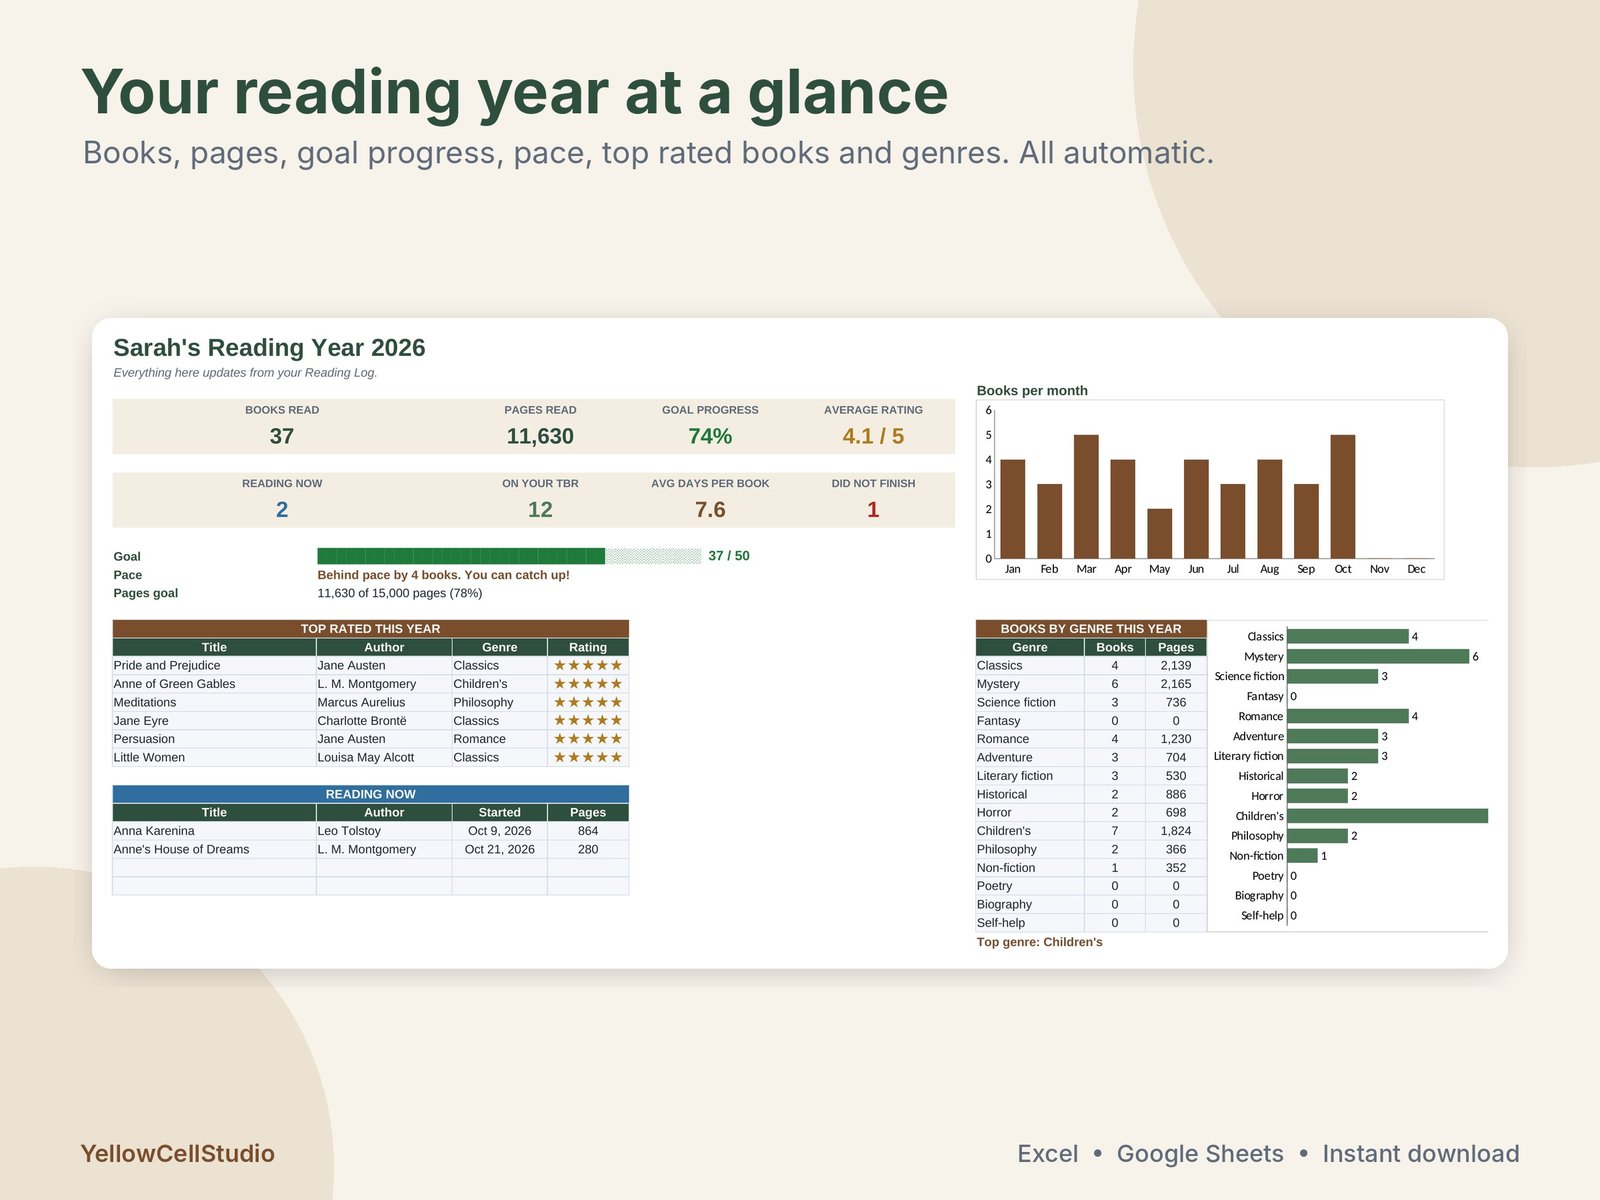Select the Persuasion title cell
Screen dimensions: 1600x1200
click(x=214, y=739)
